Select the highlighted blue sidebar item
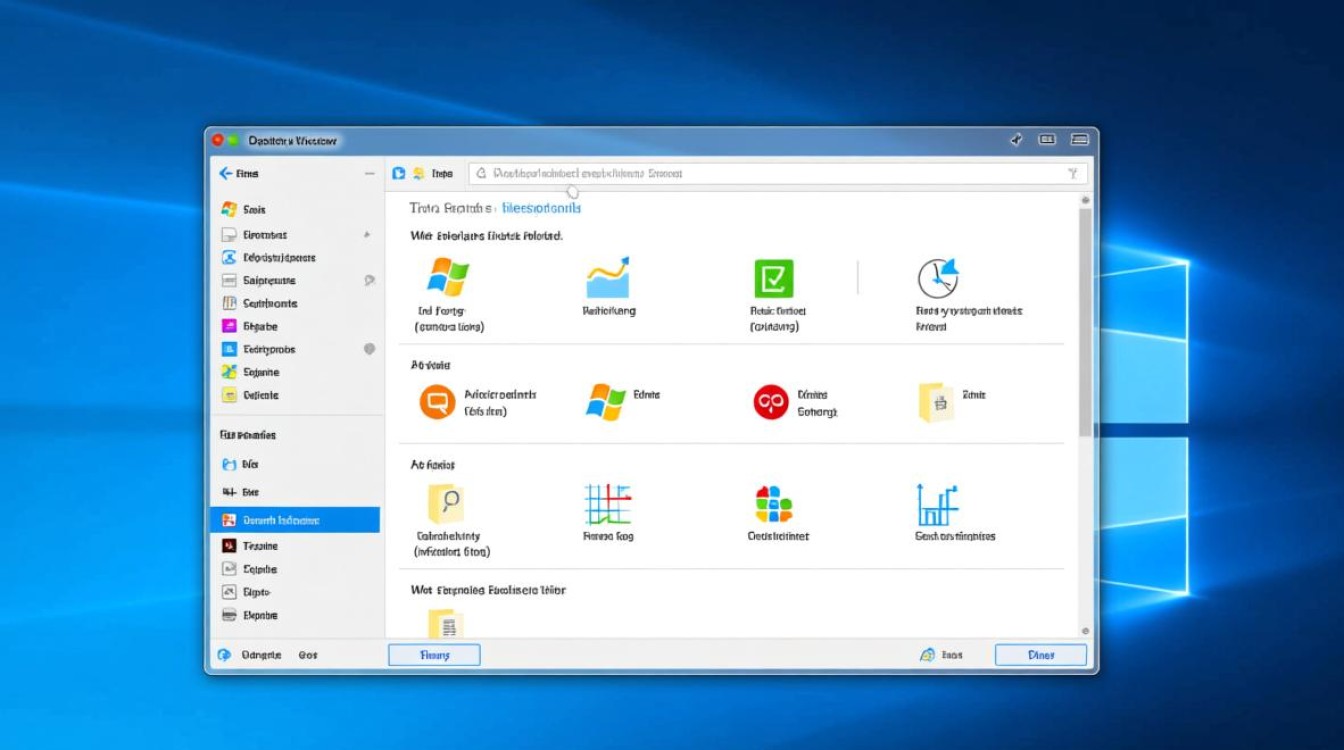Screen dimensions: 1344x750 tap(295, 520)
